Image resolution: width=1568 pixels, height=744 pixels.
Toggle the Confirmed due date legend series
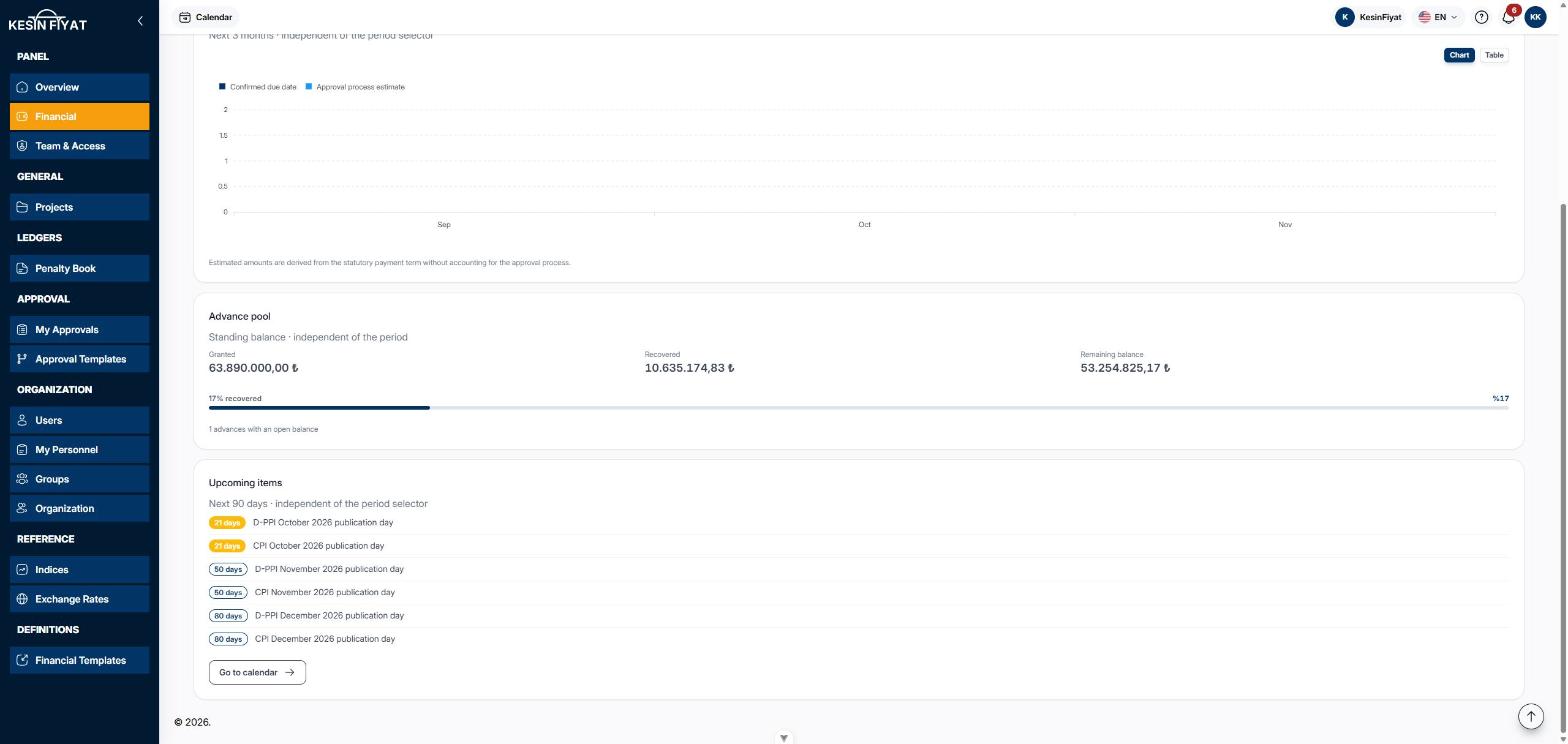pyautogui.click(x=258, y=87)
